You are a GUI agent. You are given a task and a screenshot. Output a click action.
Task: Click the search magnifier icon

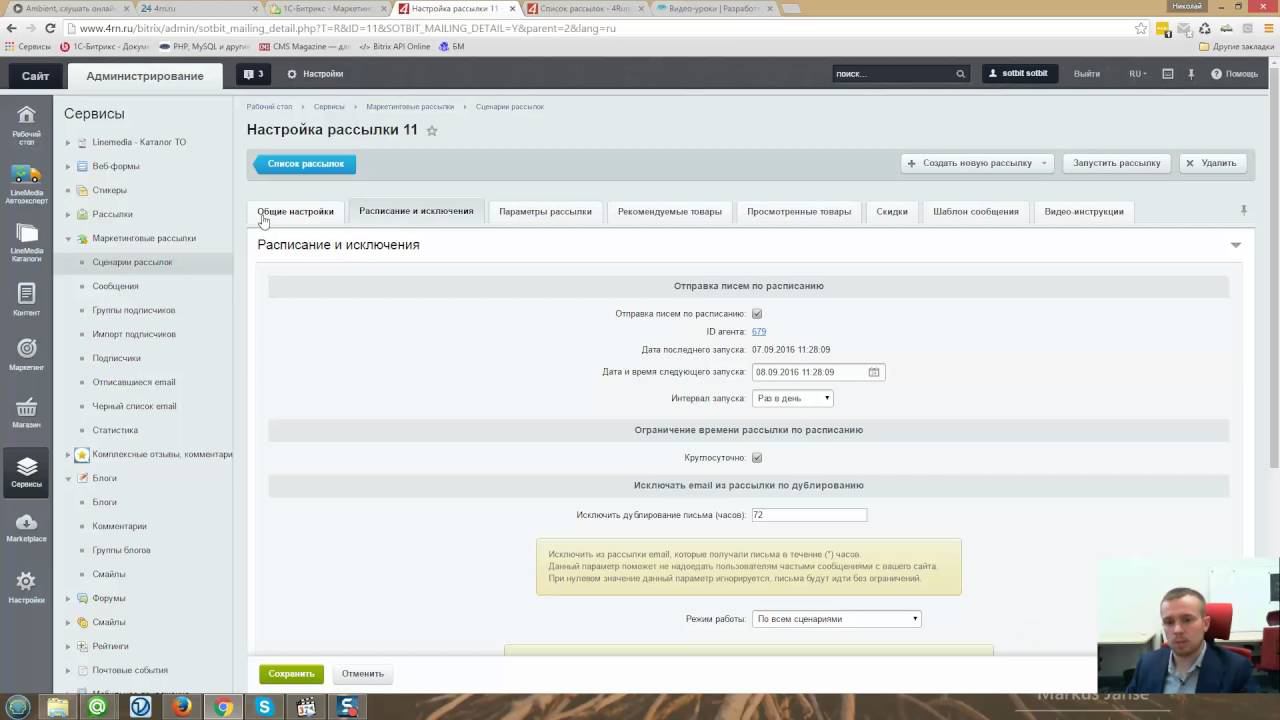tap(960, 74)
